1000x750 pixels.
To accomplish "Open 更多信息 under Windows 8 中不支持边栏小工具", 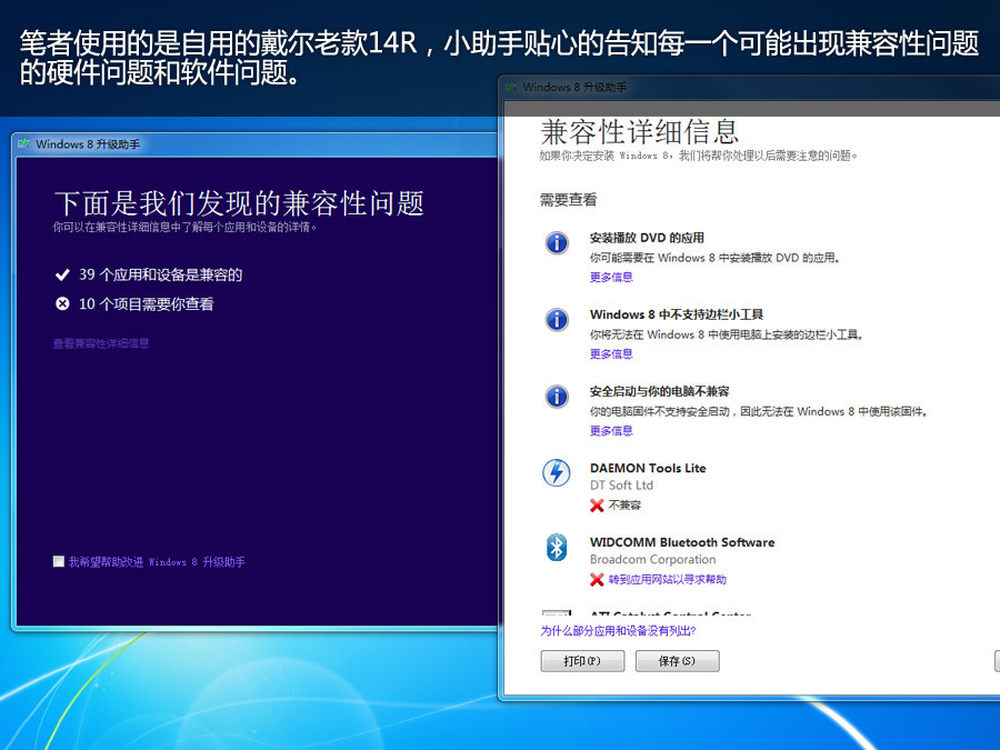I will pyautogui.click(x=611, y=354).
